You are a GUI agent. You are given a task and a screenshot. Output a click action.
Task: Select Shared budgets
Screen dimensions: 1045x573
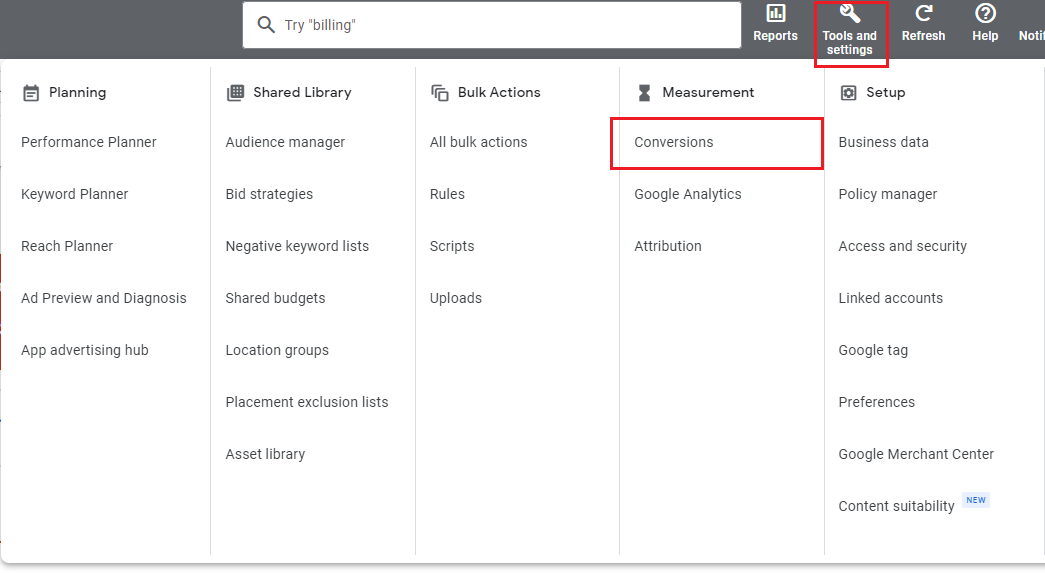tap(275, 298)
